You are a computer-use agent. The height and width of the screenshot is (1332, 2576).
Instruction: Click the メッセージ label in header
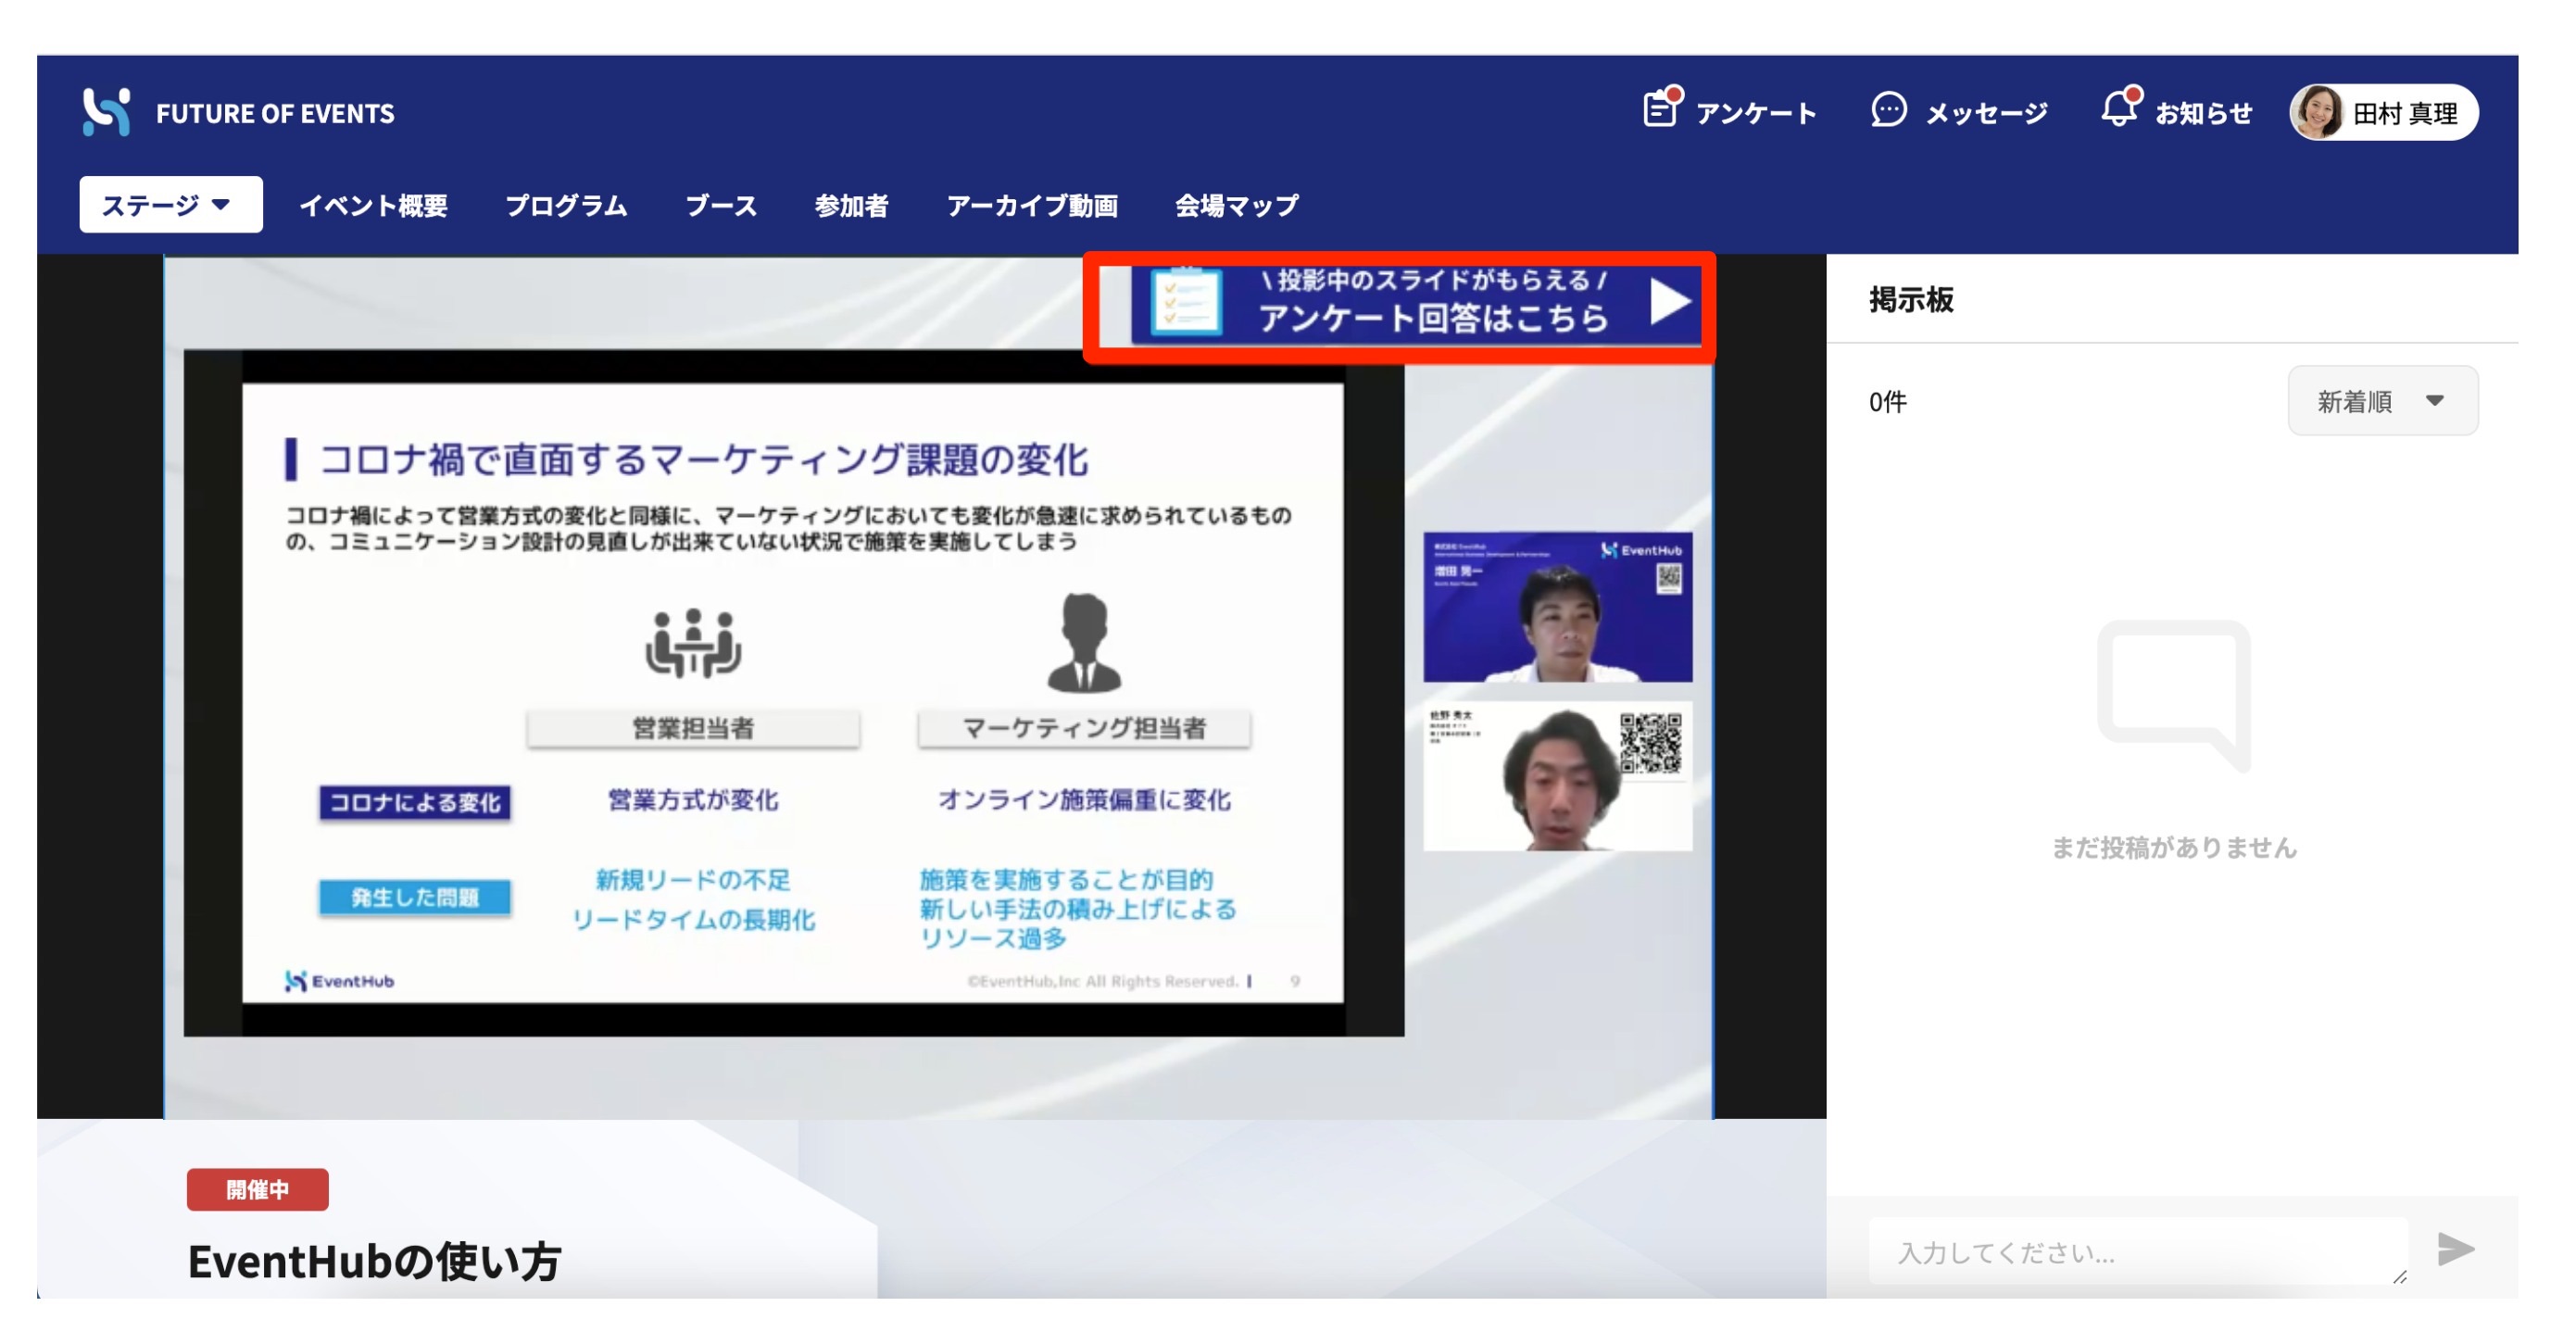coord(1987,114)
